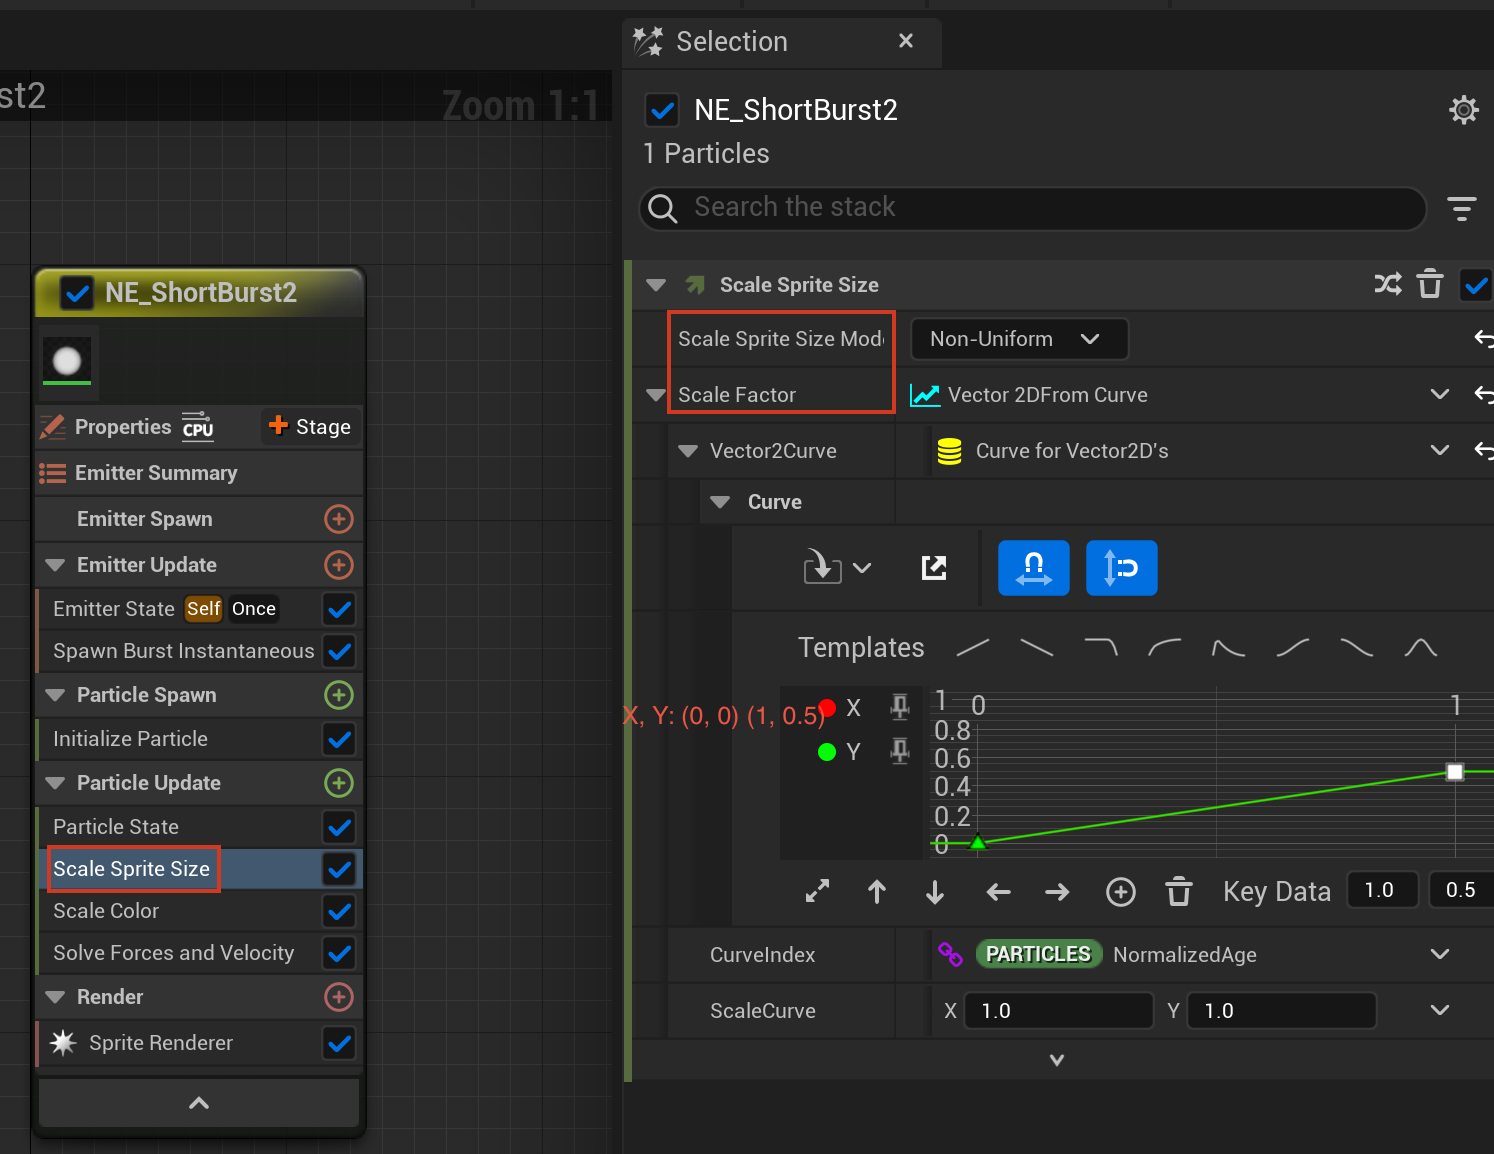Open curve in external curve editor icon
1494x1154 pixels.
point(934,568)
